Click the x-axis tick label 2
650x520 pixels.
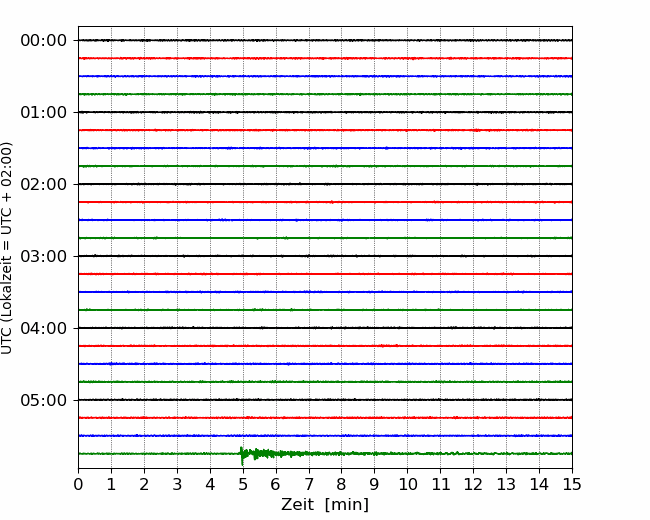[144, 484]
